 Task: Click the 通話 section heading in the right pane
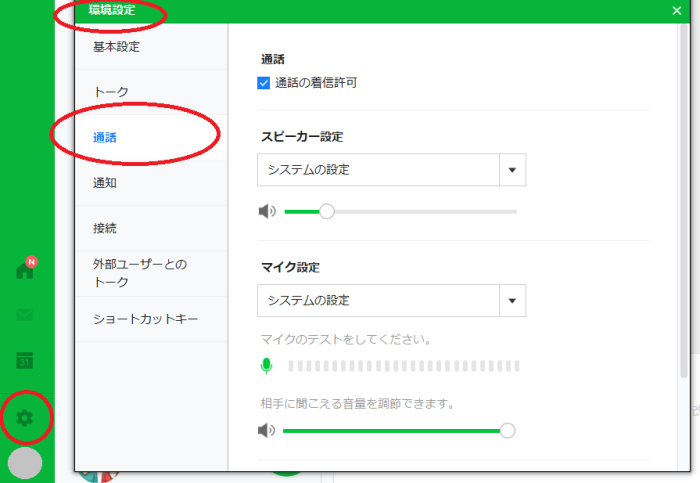(273, 59)
